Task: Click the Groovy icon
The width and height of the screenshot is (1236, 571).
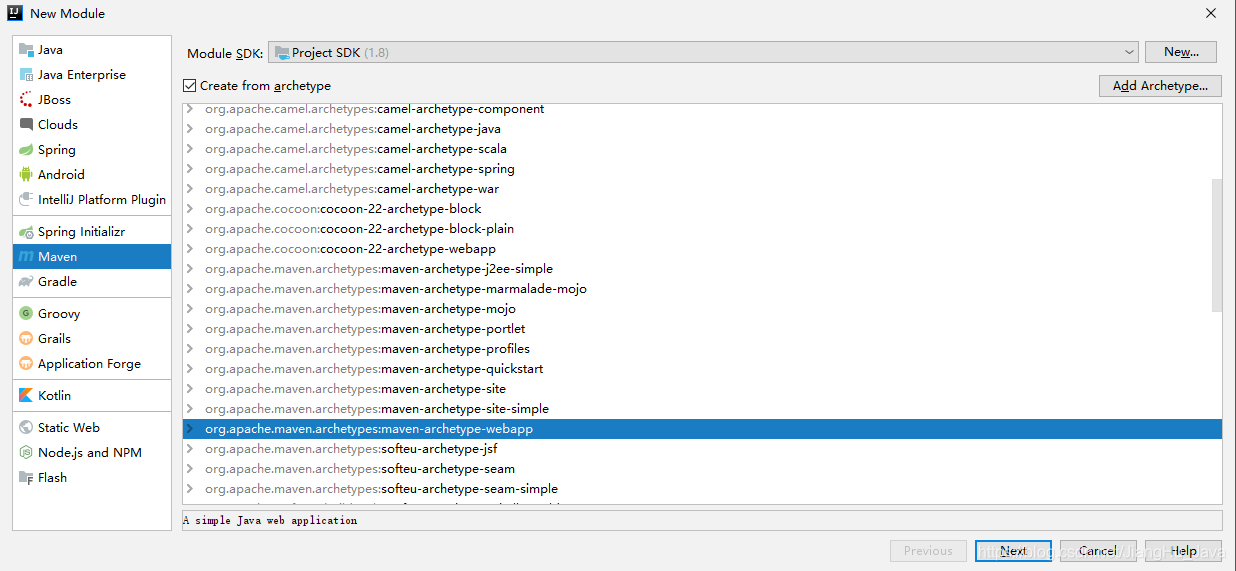Action: click(26, 314)
